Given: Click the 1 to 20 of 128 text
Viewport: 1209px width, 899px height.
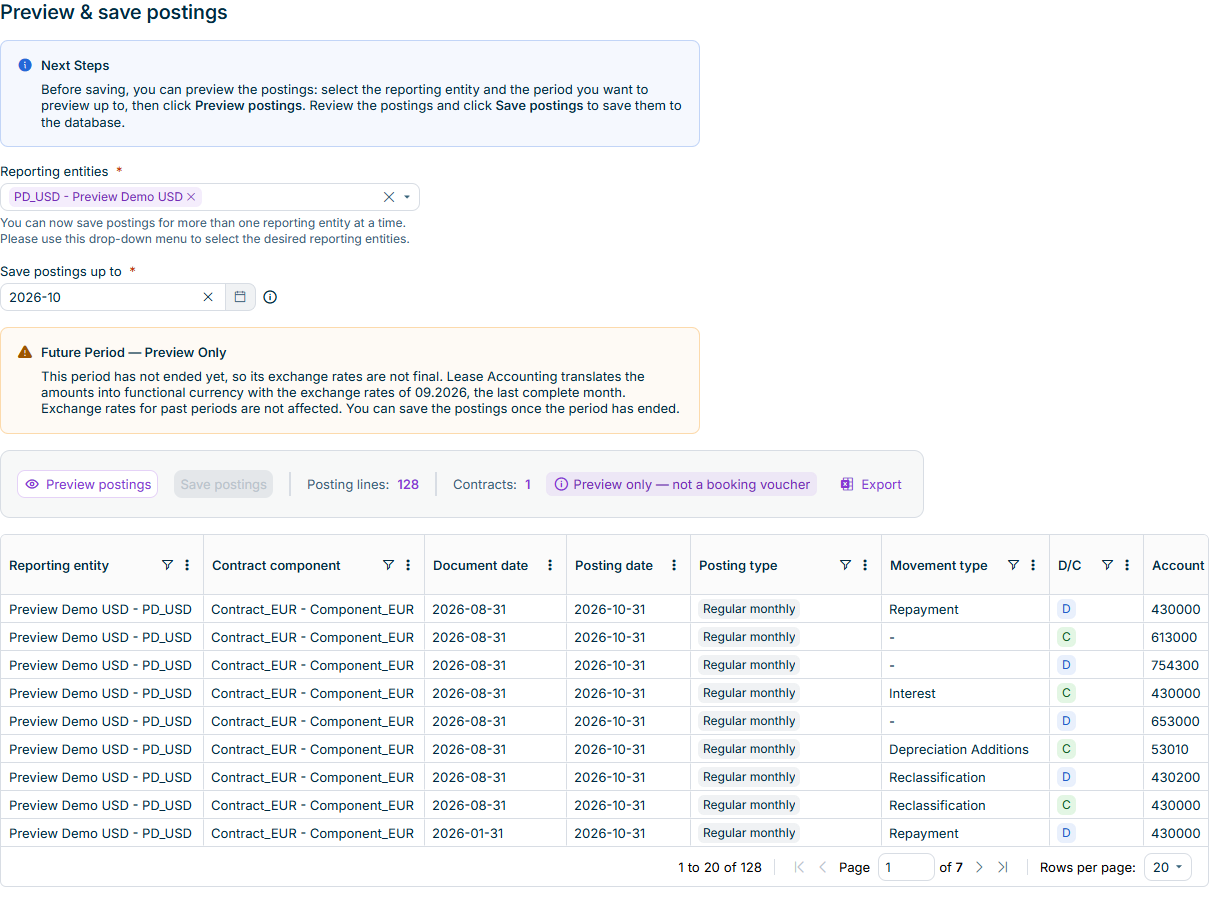Looking at the screenshot, I should coord(720,867).
